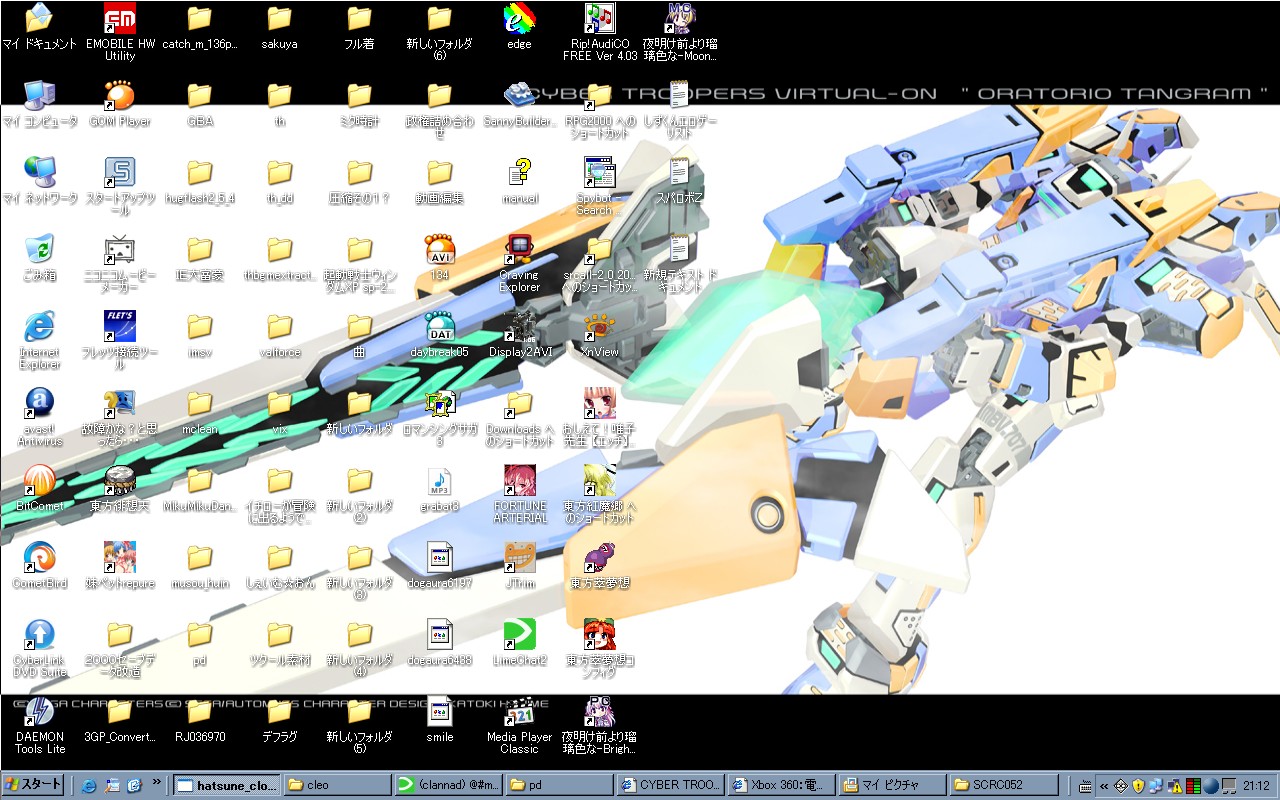Switch to CYBER TROO browser taskbar button
The width and height of the screenshot is (1280, 800).
click(670, 785)
